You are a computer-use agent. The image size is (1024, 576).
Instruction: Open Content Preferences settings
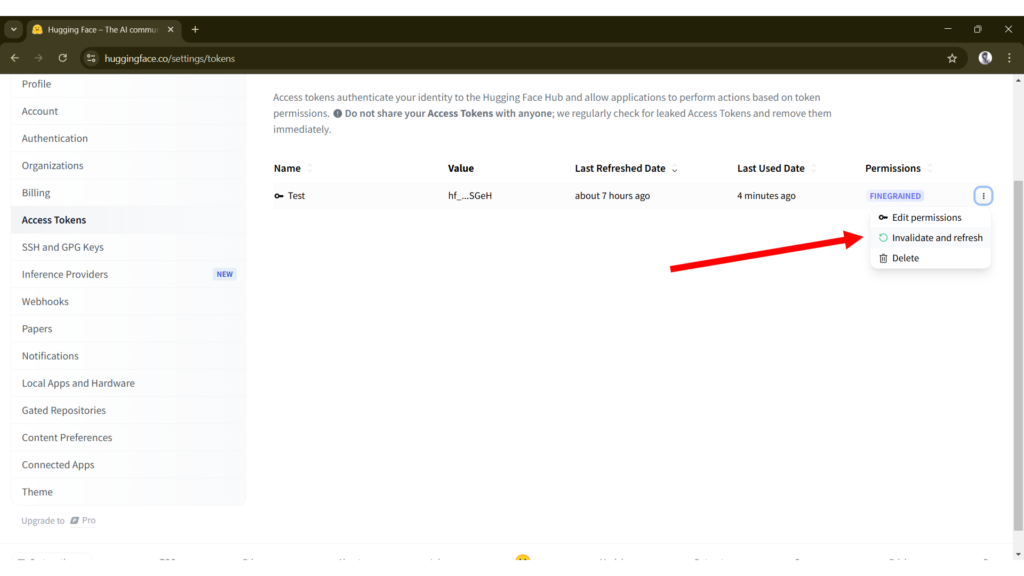tap(129, 438)
